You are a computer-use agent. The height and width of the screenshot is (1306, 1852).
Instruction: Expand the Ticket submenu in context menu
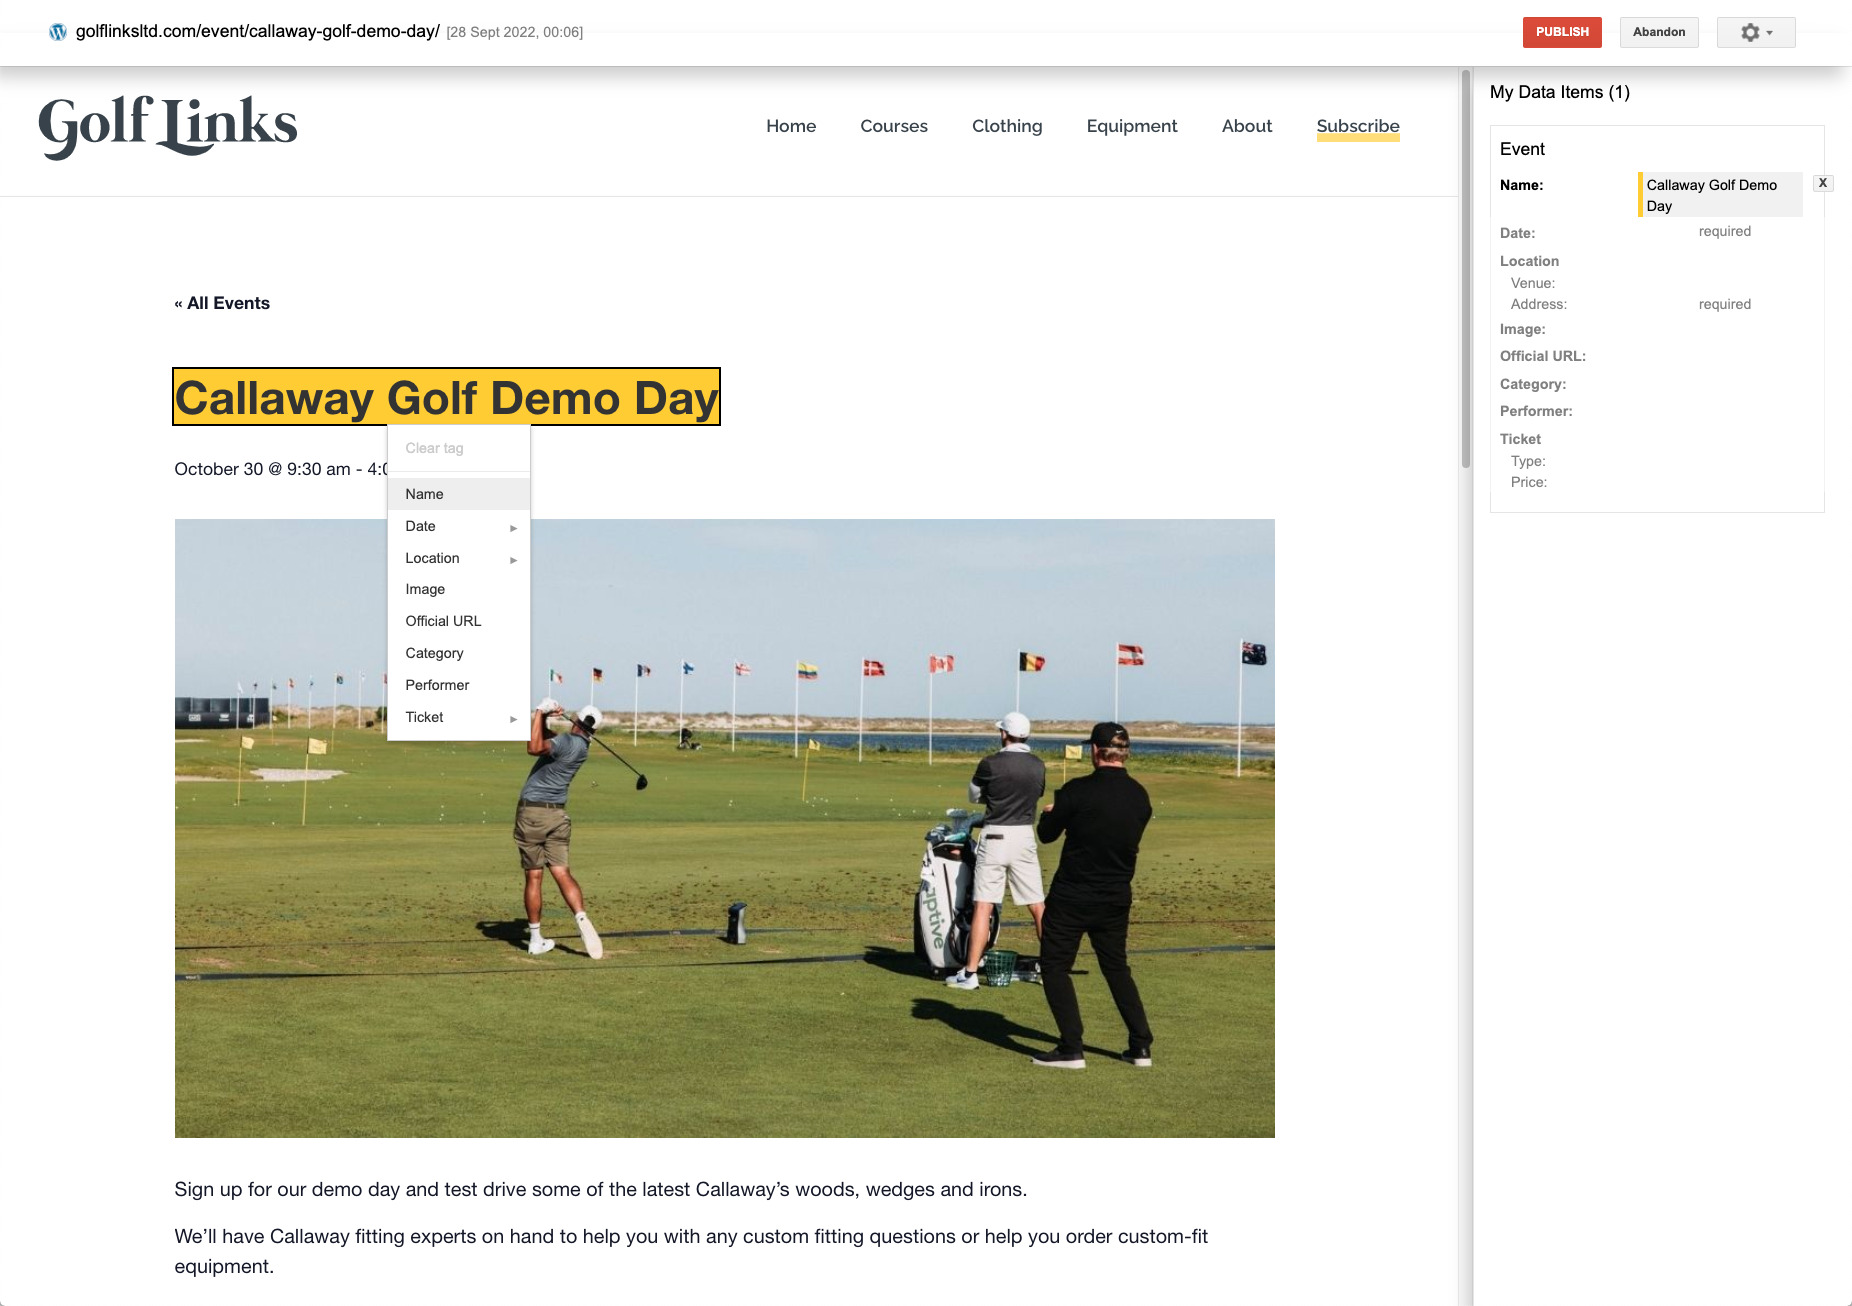point(459,717)
